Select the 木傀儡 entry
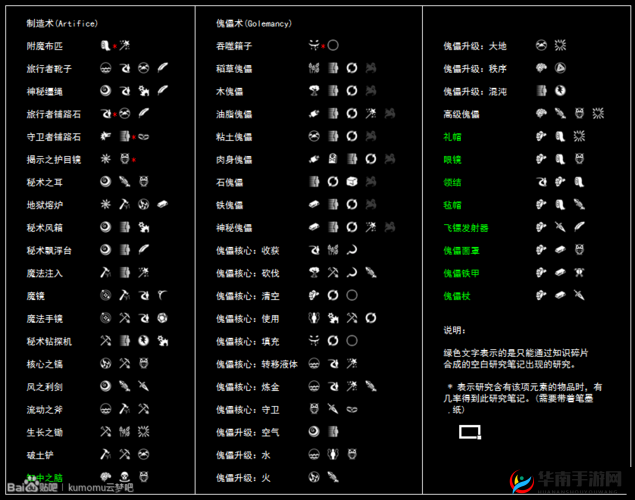The image size is (635, 500). click(x=229, y=91)
